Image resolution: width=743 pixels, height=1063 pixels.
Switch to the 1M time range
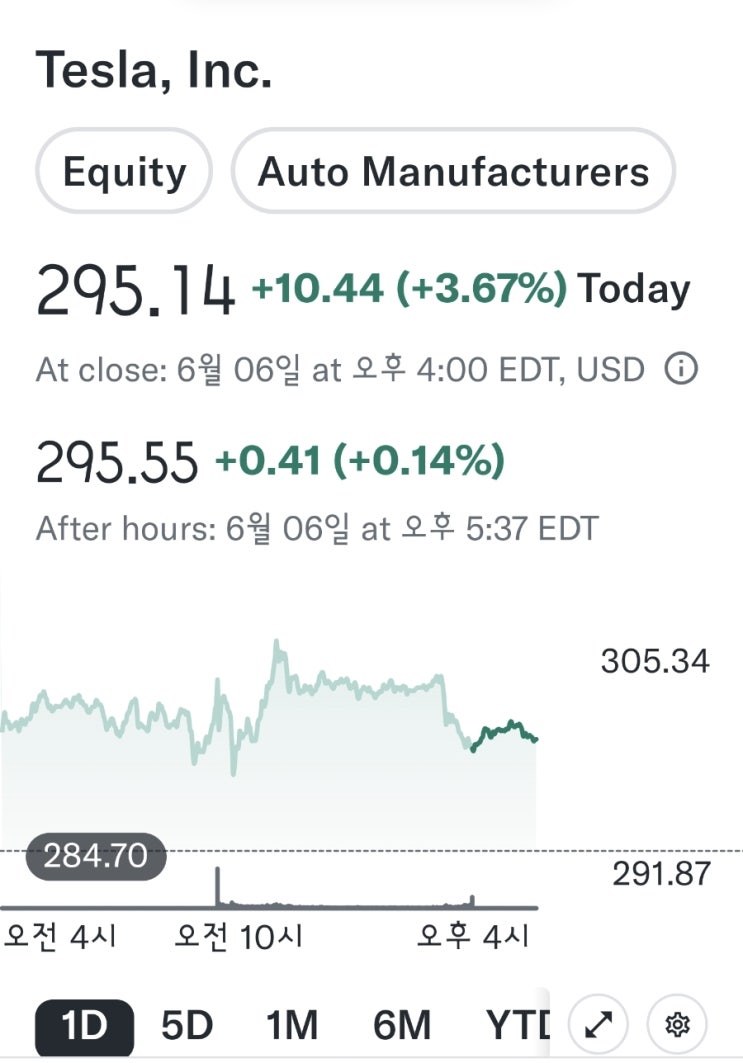[x=292, y=1026]
